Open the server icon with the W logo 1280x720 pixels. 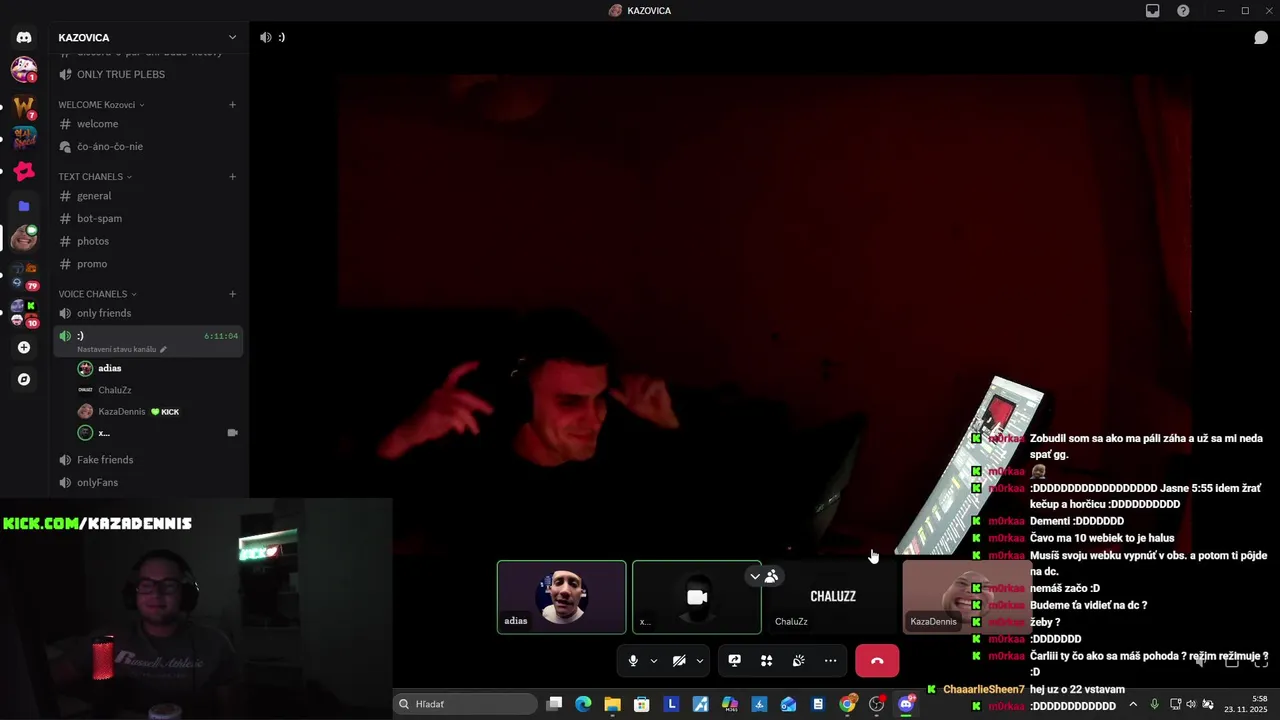[x=24, y=105]
